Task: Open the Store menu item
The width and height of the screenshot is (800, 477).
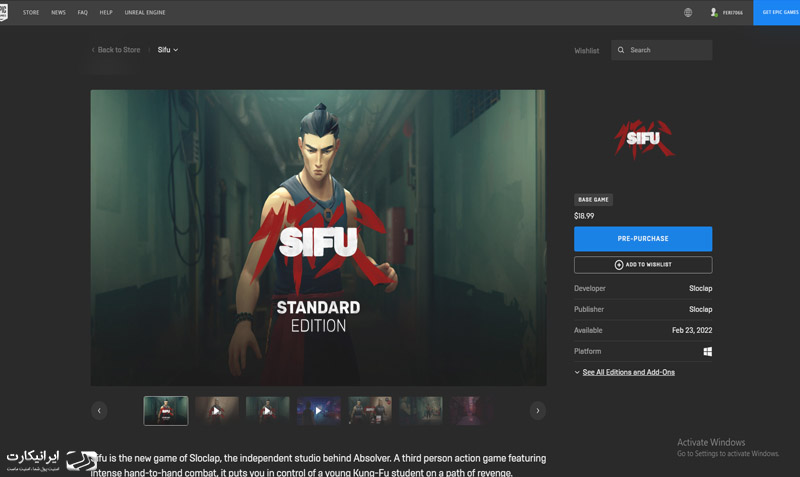Action: click(31, 12)
